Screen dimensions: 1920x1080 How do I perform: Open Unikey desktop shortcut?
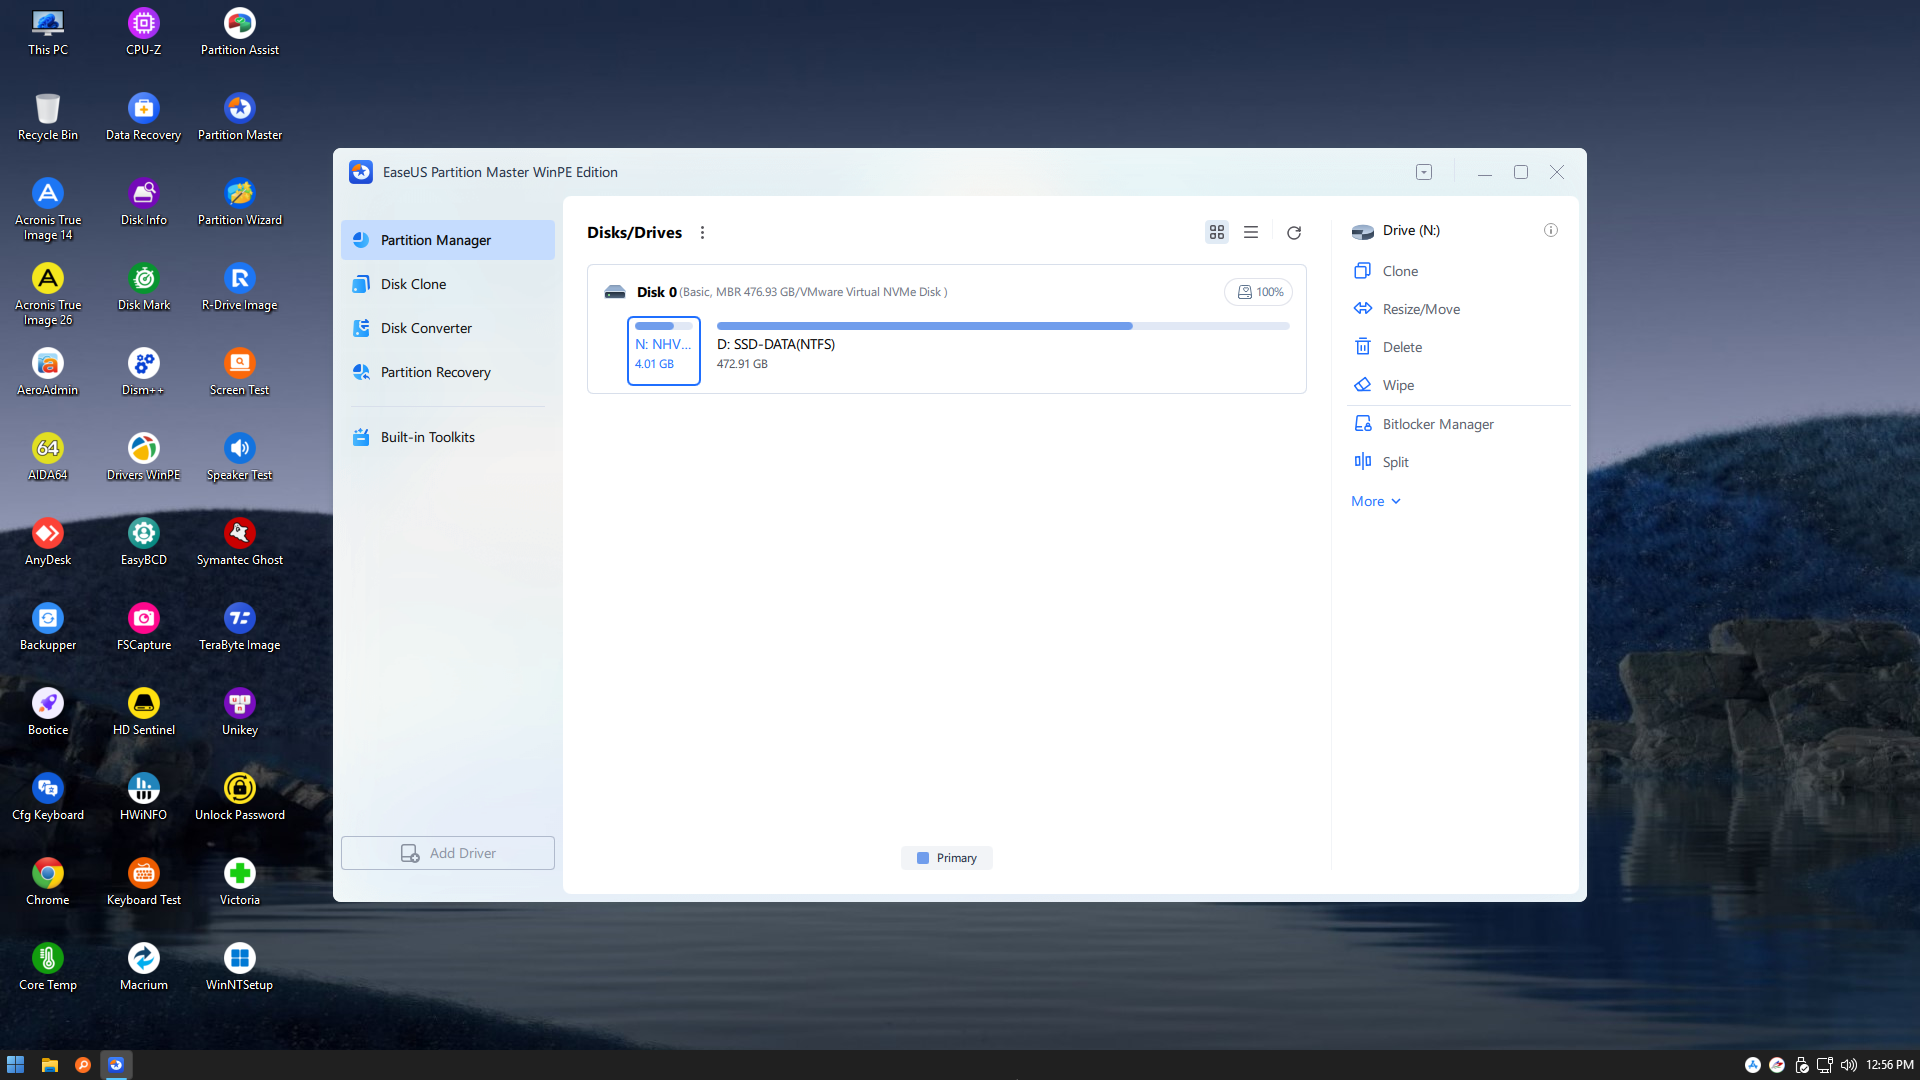(x=239, y=712)
